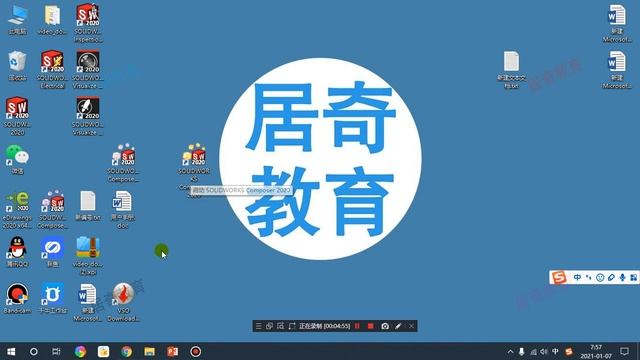Image resolution: width=640 pixels, height=360 pixels.
Task: Open the Action Center notifications
Action: click(624, 351)
